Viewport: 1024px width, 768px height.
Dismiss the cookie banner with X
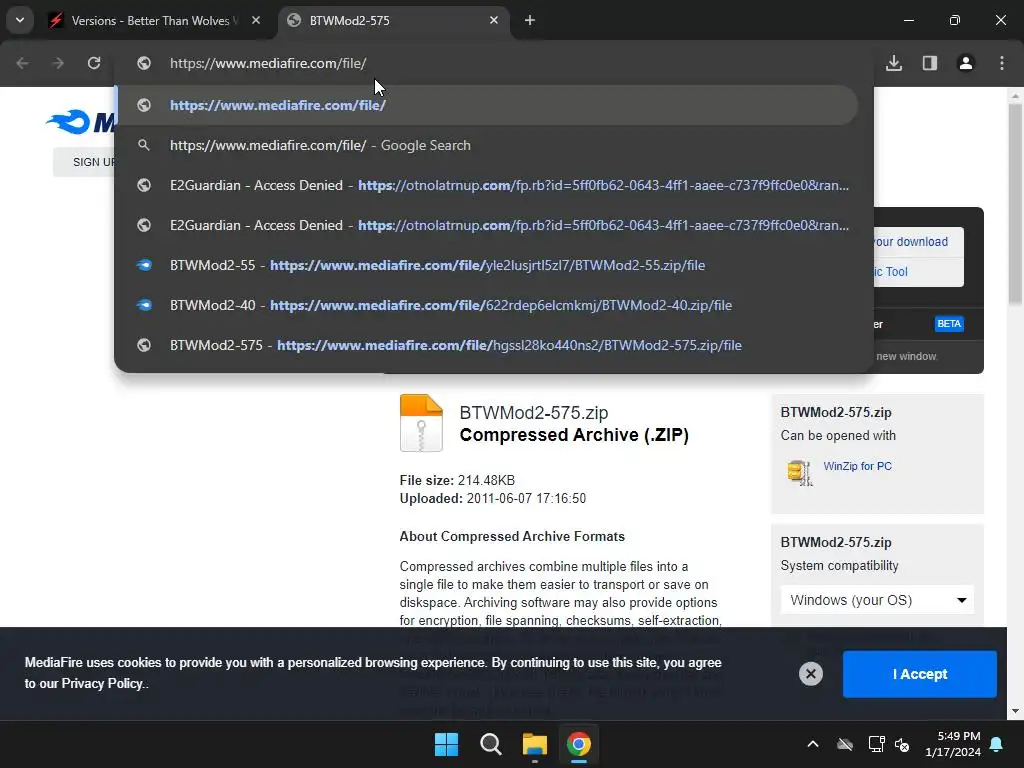pyautogui.click(x=810, y=674)
